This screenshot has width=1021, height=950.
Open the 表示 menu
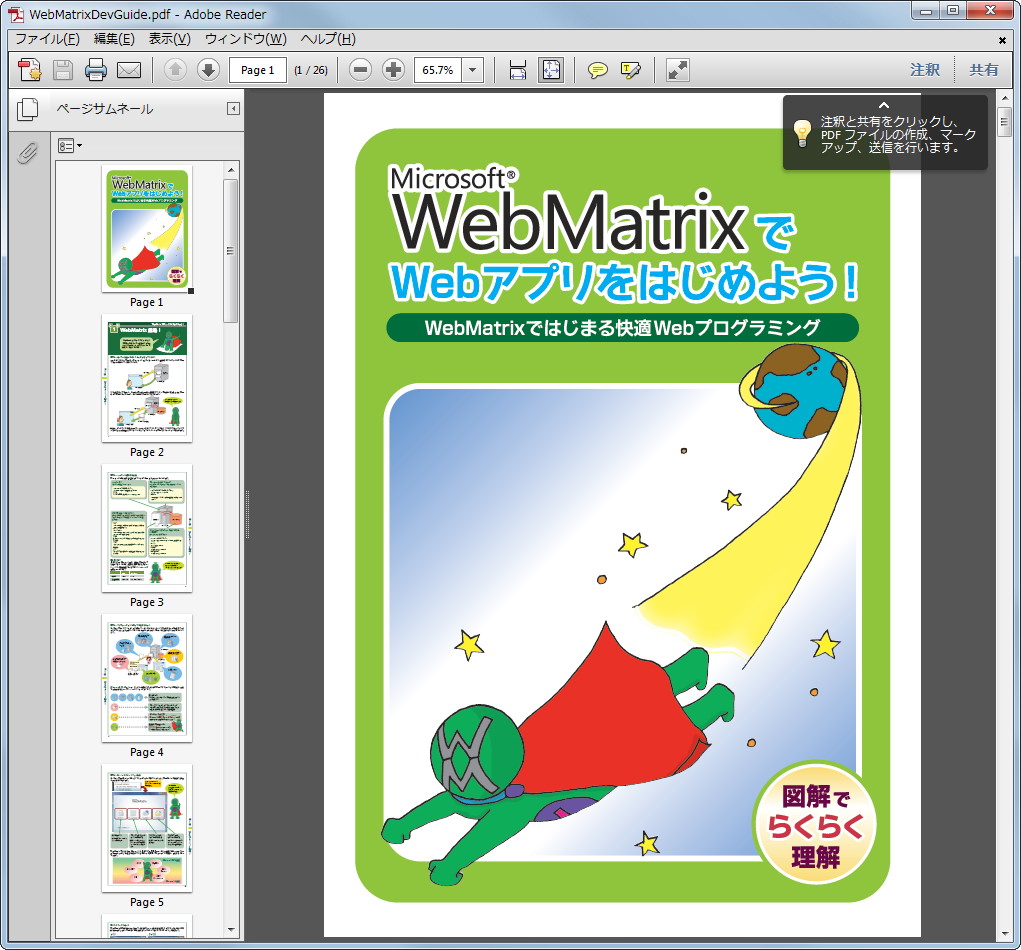point(169,38)
